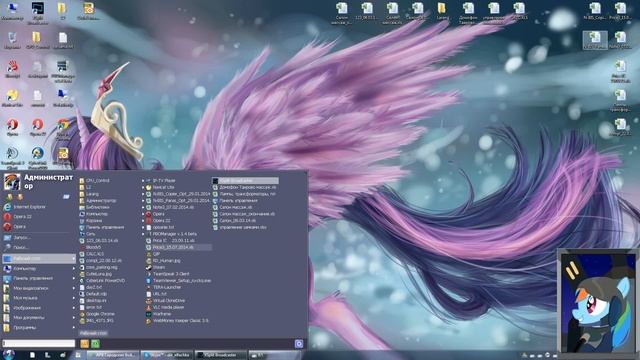Screen dimensions: 640x360
Task: Open TeamSpeak 3 Client in the list
Action: (168, 274)
